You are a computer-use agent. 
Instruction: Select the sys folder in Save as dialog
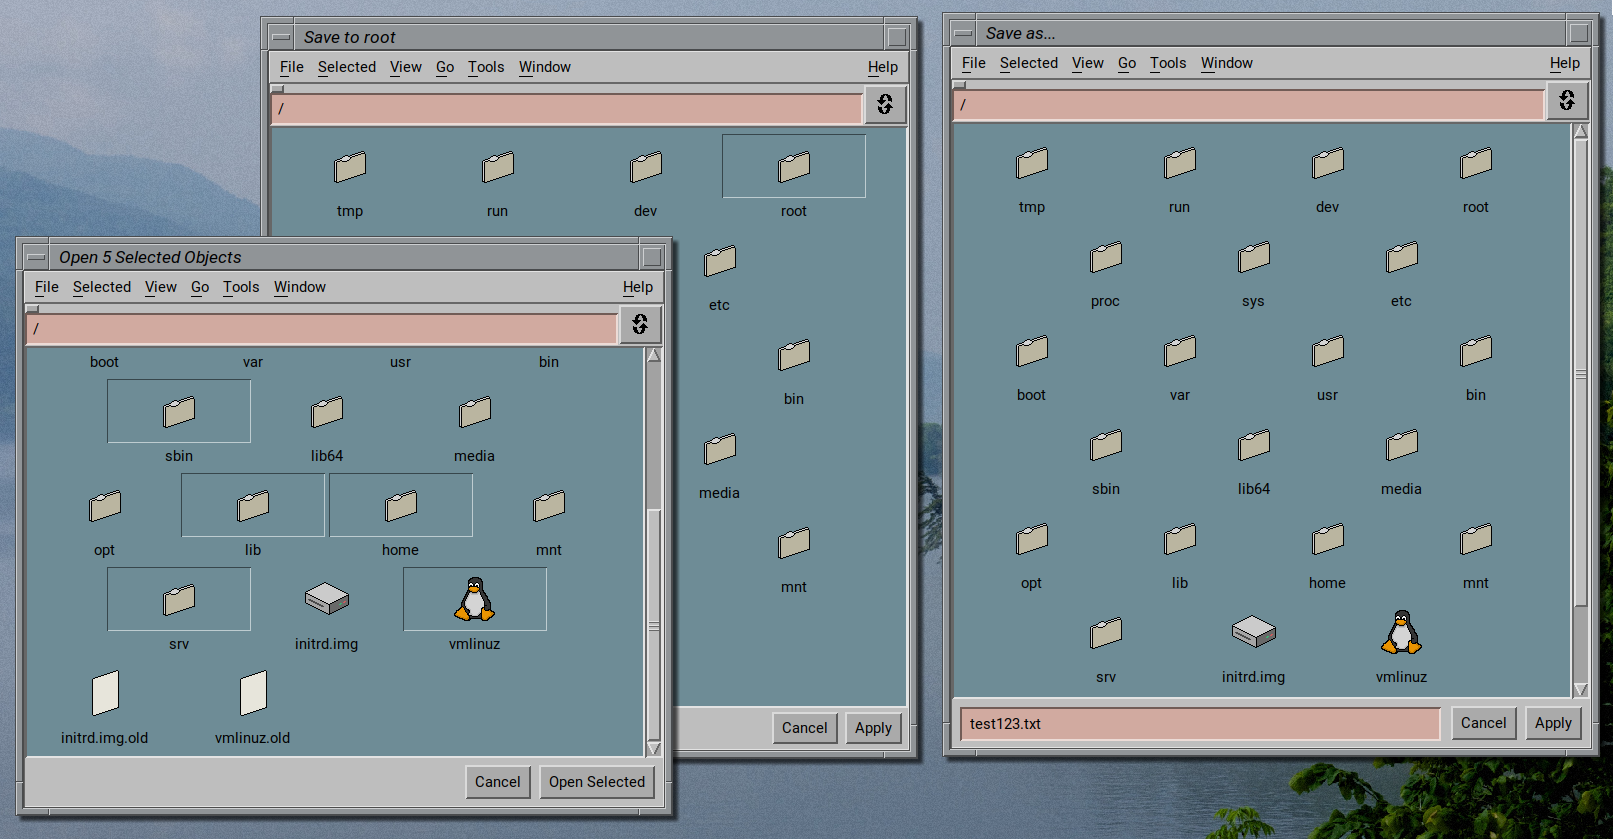coord(1253,258)
